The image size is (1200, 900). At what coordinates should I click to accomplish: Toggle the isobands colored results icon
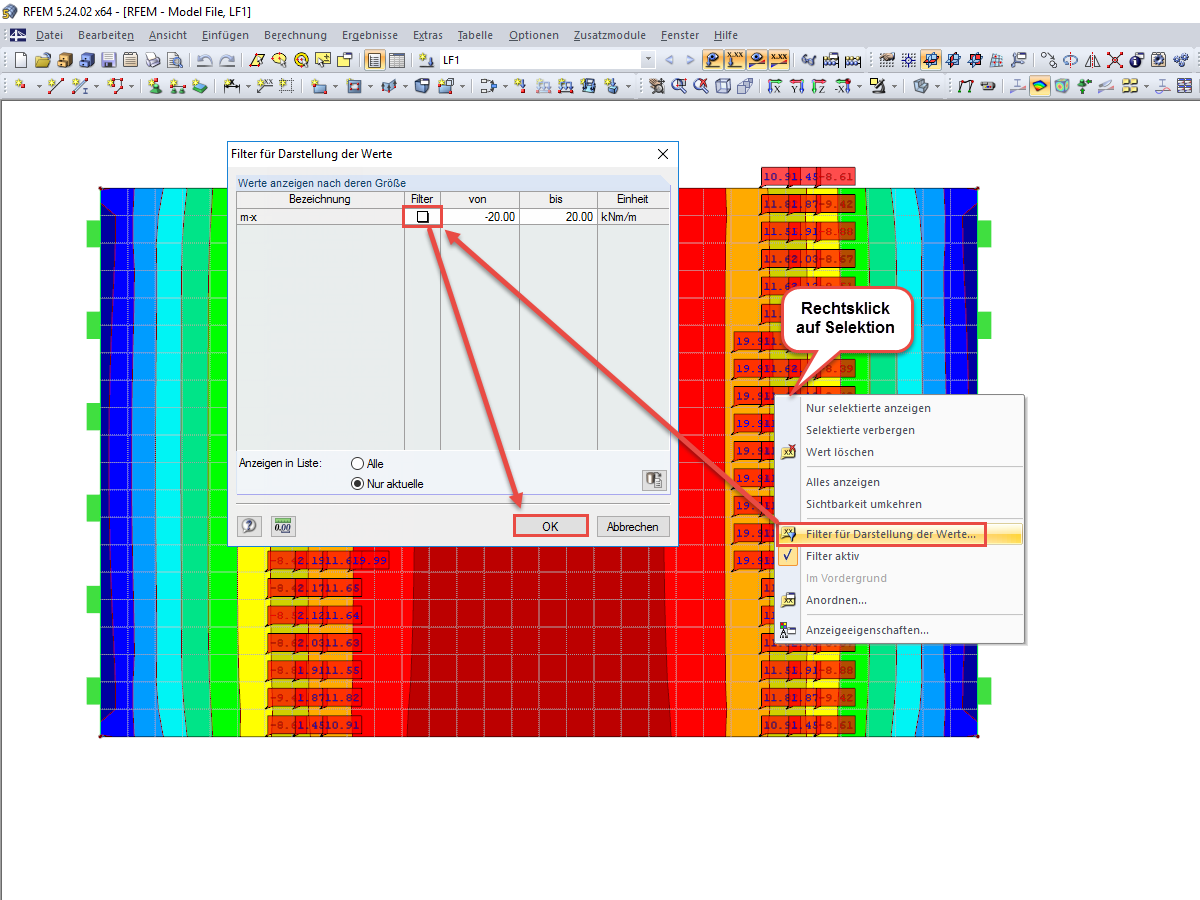click(x=1040, y=86)
